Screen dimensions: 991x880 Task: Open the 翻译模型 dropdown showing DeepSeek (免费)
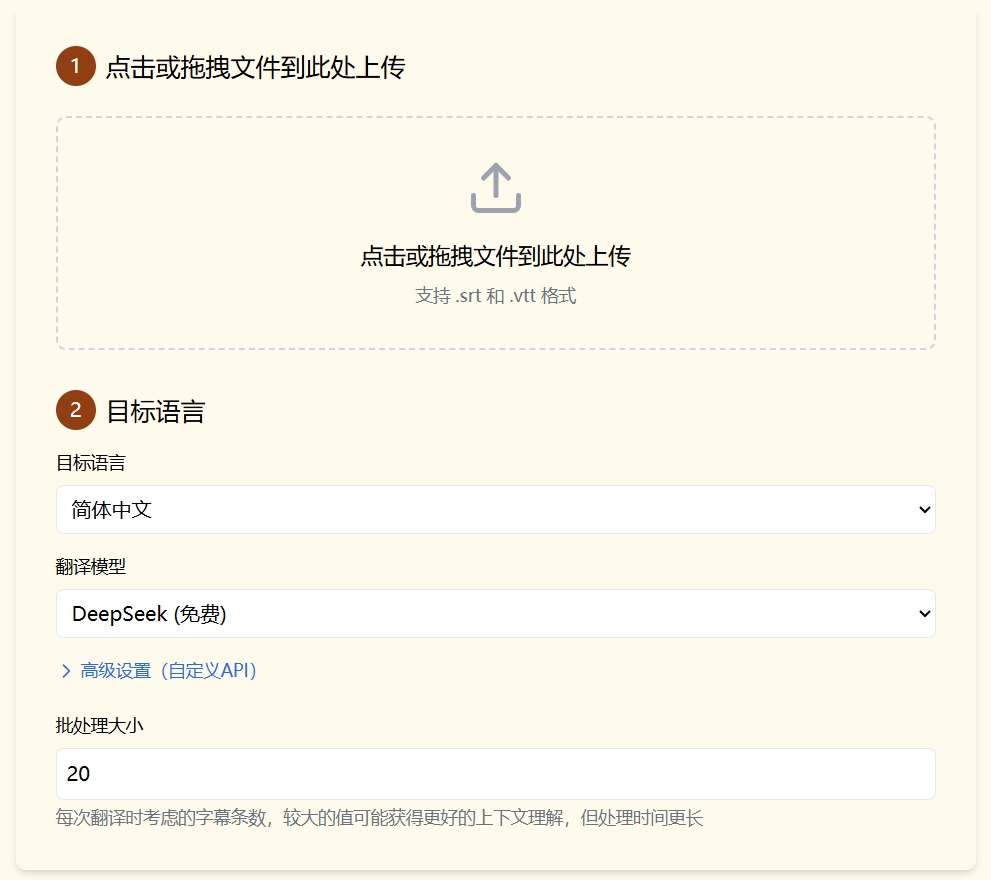point(496,613)
